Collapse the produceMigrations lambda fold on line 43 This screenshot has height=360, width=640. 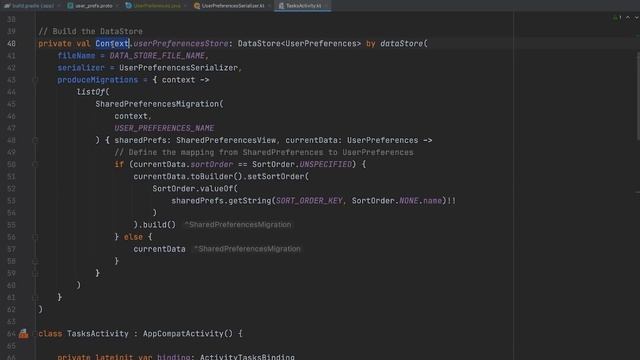(x=35, y=80)
